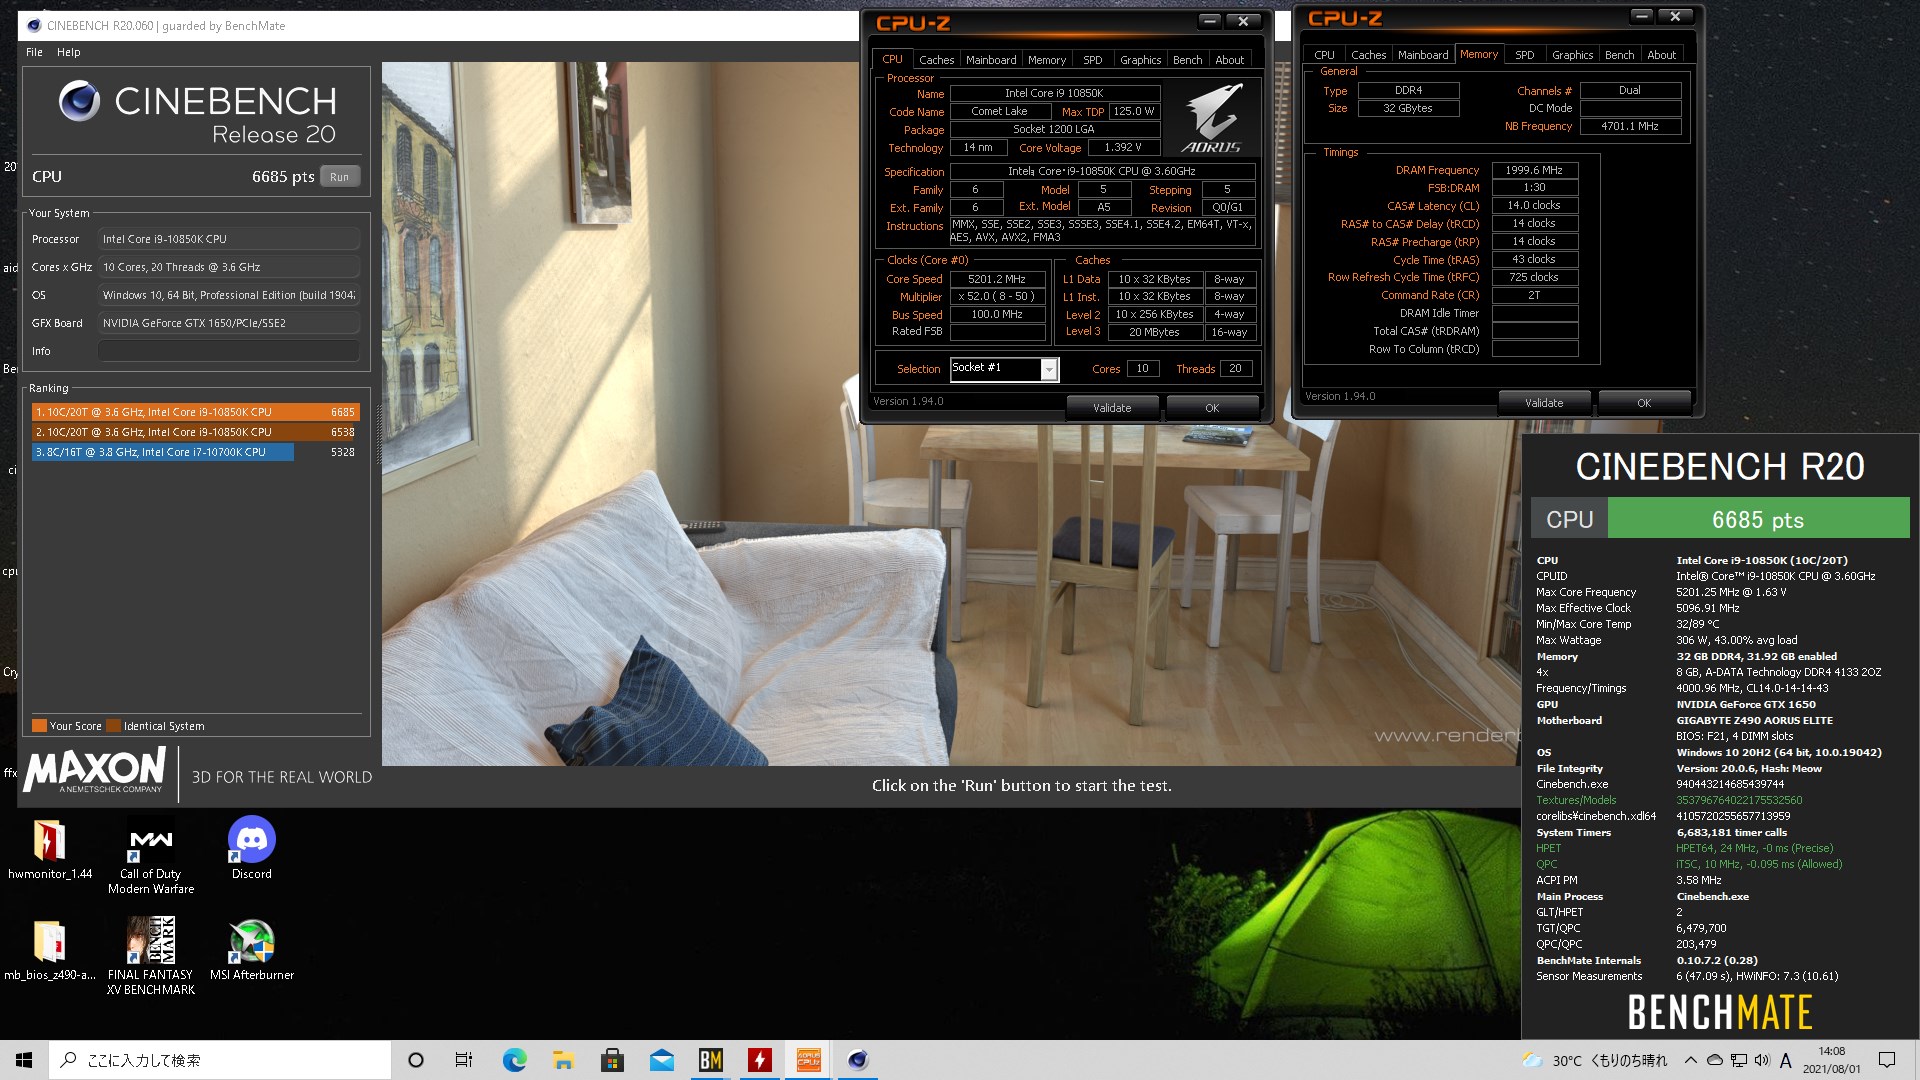Screen dimensions: 1920x1080
Task: Switch to red lightning bolt taskbar app
Action: (760, 1060)
